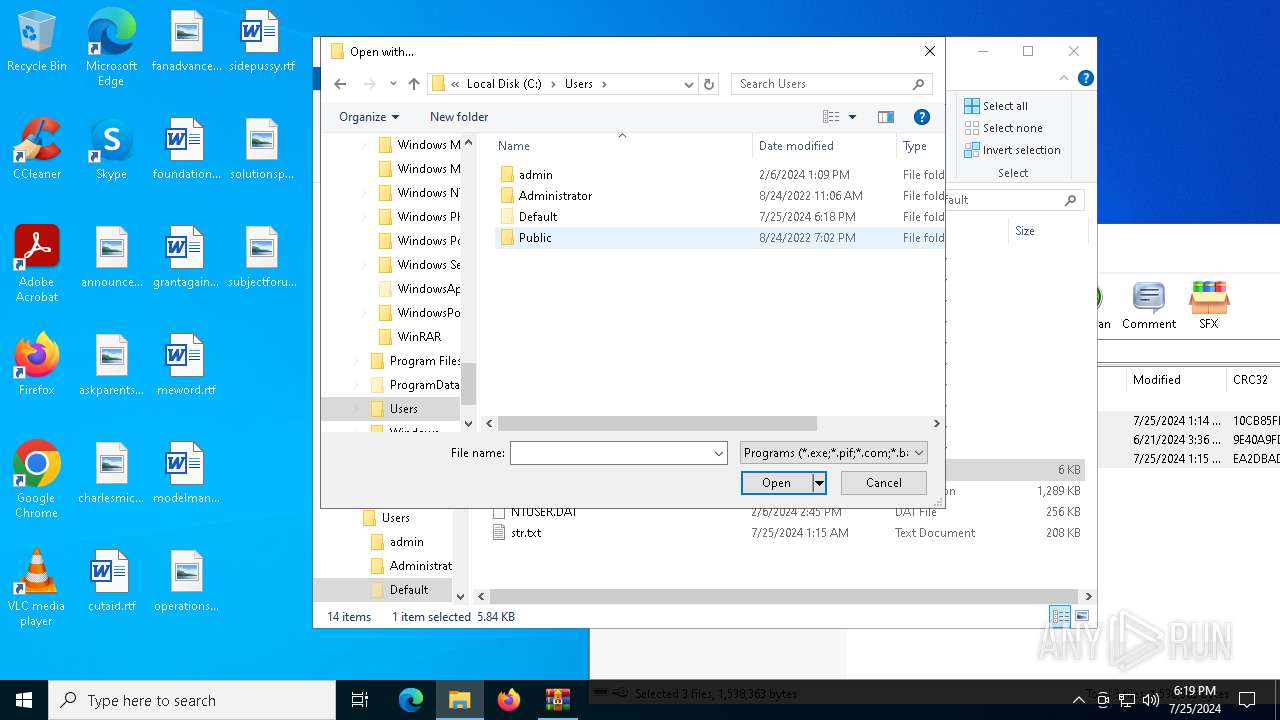1280x720 pixels.
Task: Expand Program Files tree node
Action: click(x=356, y=361)
